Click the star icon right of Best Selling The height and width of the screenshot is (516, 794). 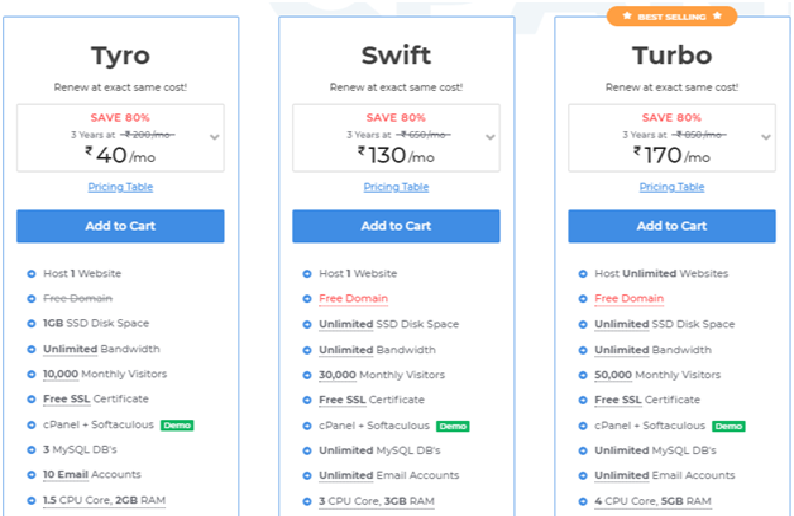(x=717, y=16)
